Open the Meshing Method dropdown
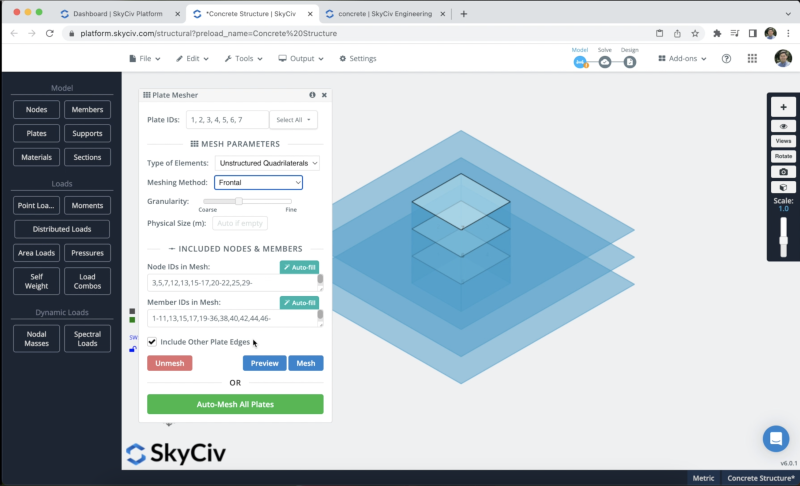The height and width of the screenshot is (486, 800). point(258,183)
